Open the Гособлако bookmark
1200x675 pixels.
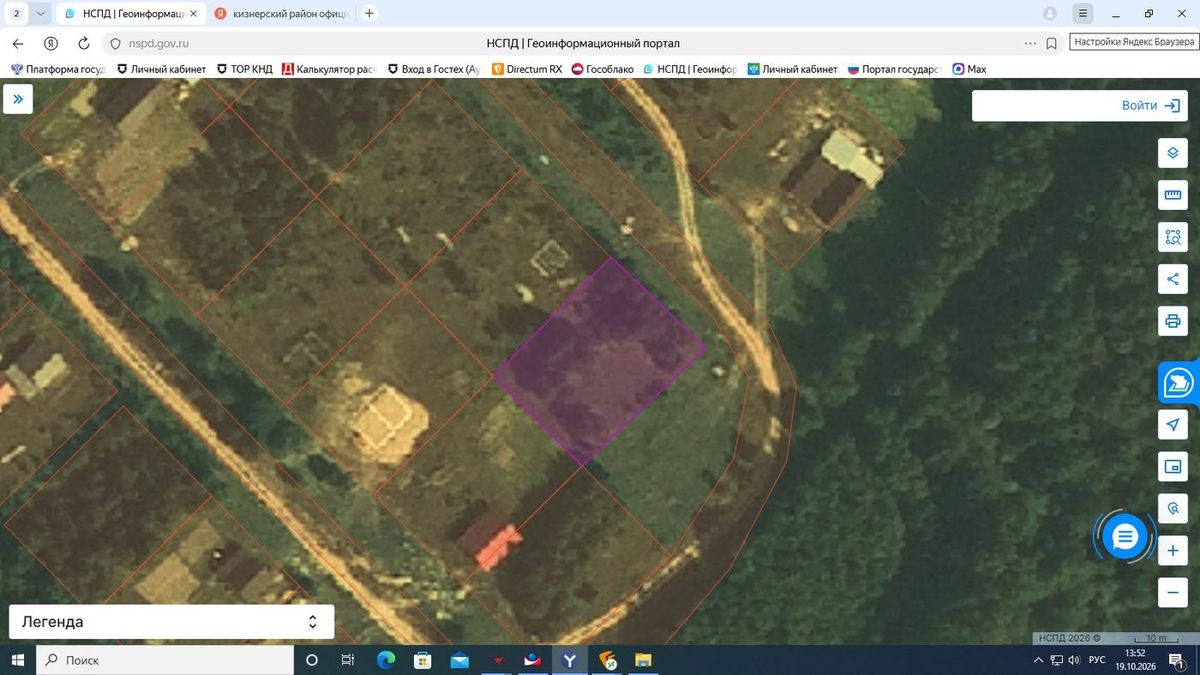[602, 69]
